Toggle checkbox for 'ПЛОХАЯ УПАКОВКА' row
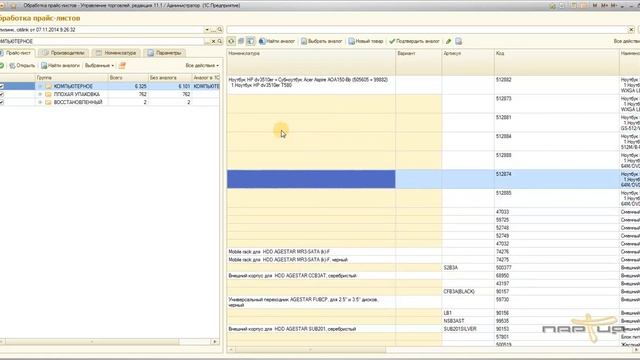The image size is (640, 360). coord(2,94)
